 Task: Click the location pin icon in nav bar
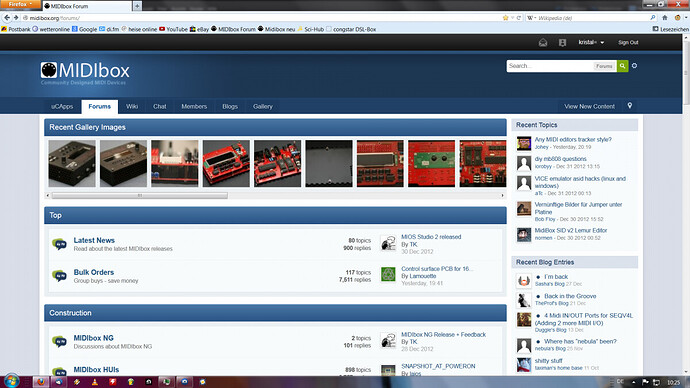(x=630, y=106)
